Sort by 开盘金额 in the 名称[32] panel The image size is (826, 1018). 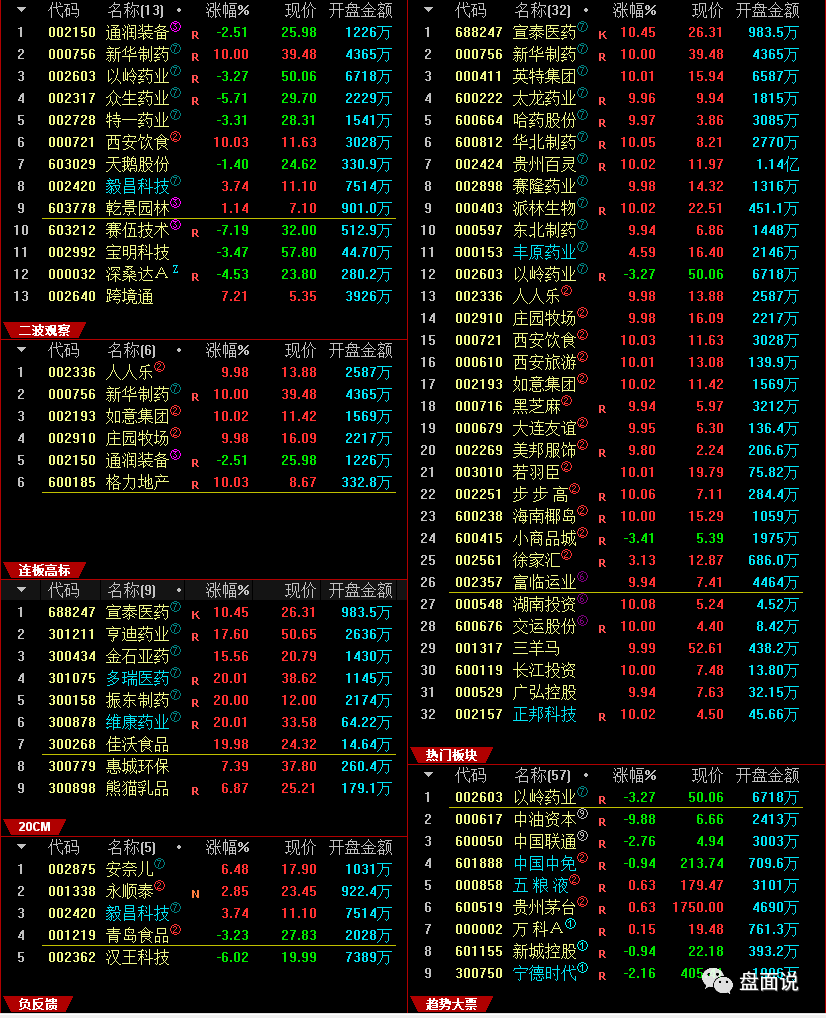pos(767,10)
